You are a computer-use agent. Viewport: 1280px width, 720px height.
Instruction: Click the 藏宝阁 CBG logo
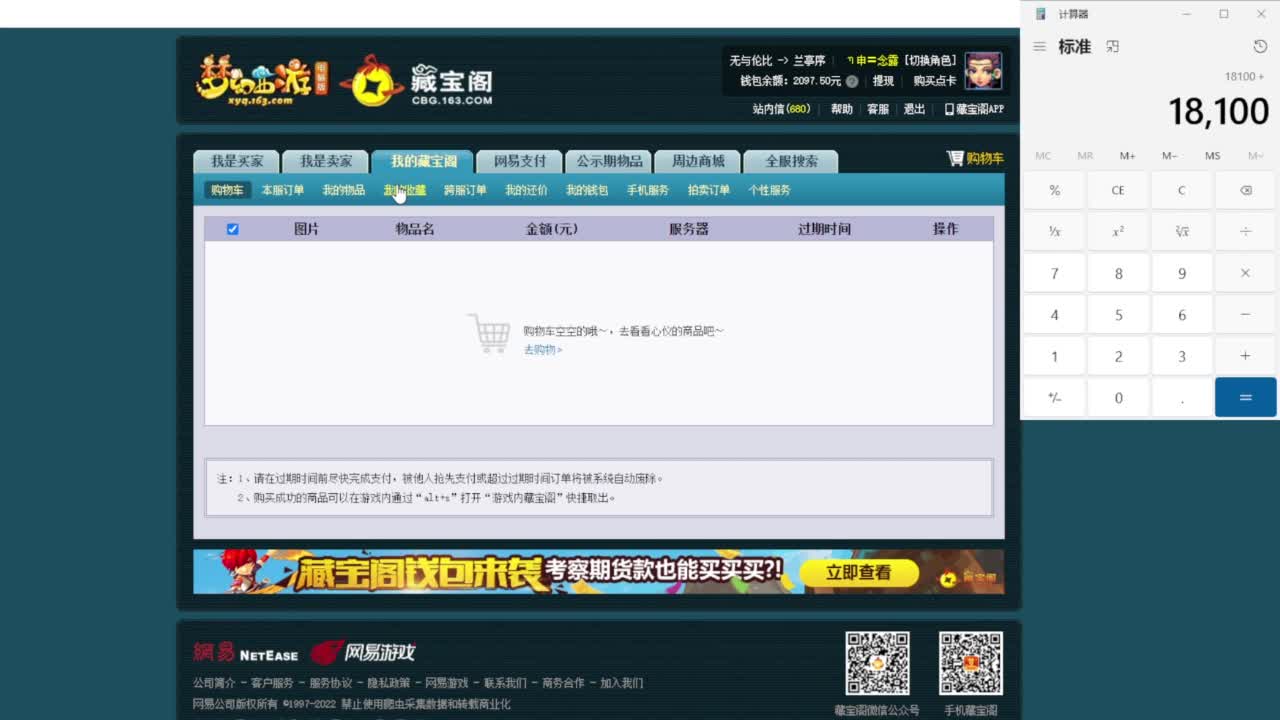tap(416, 82)
